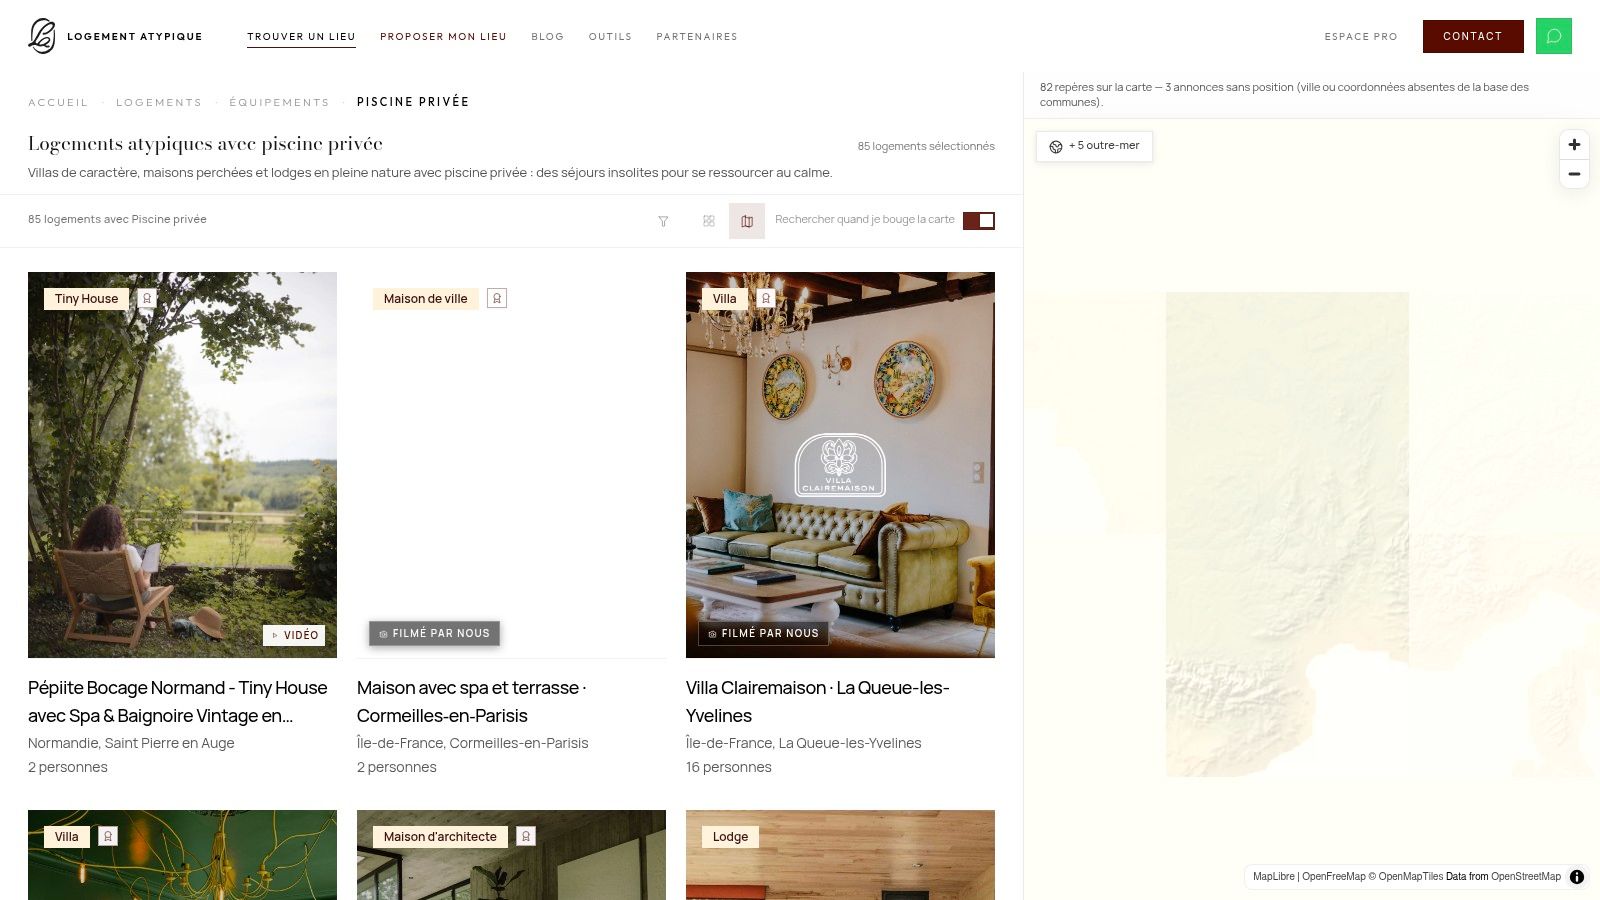The image size is (1600, 900).
Task: Open 'Pépiite Bocage Normand - Tiny House' title
Action: click(x=178, y=702)
